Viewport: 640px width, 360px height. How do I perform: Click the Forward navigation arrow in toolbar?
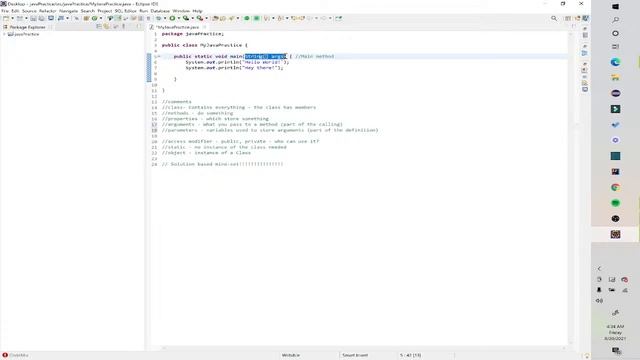323,18
